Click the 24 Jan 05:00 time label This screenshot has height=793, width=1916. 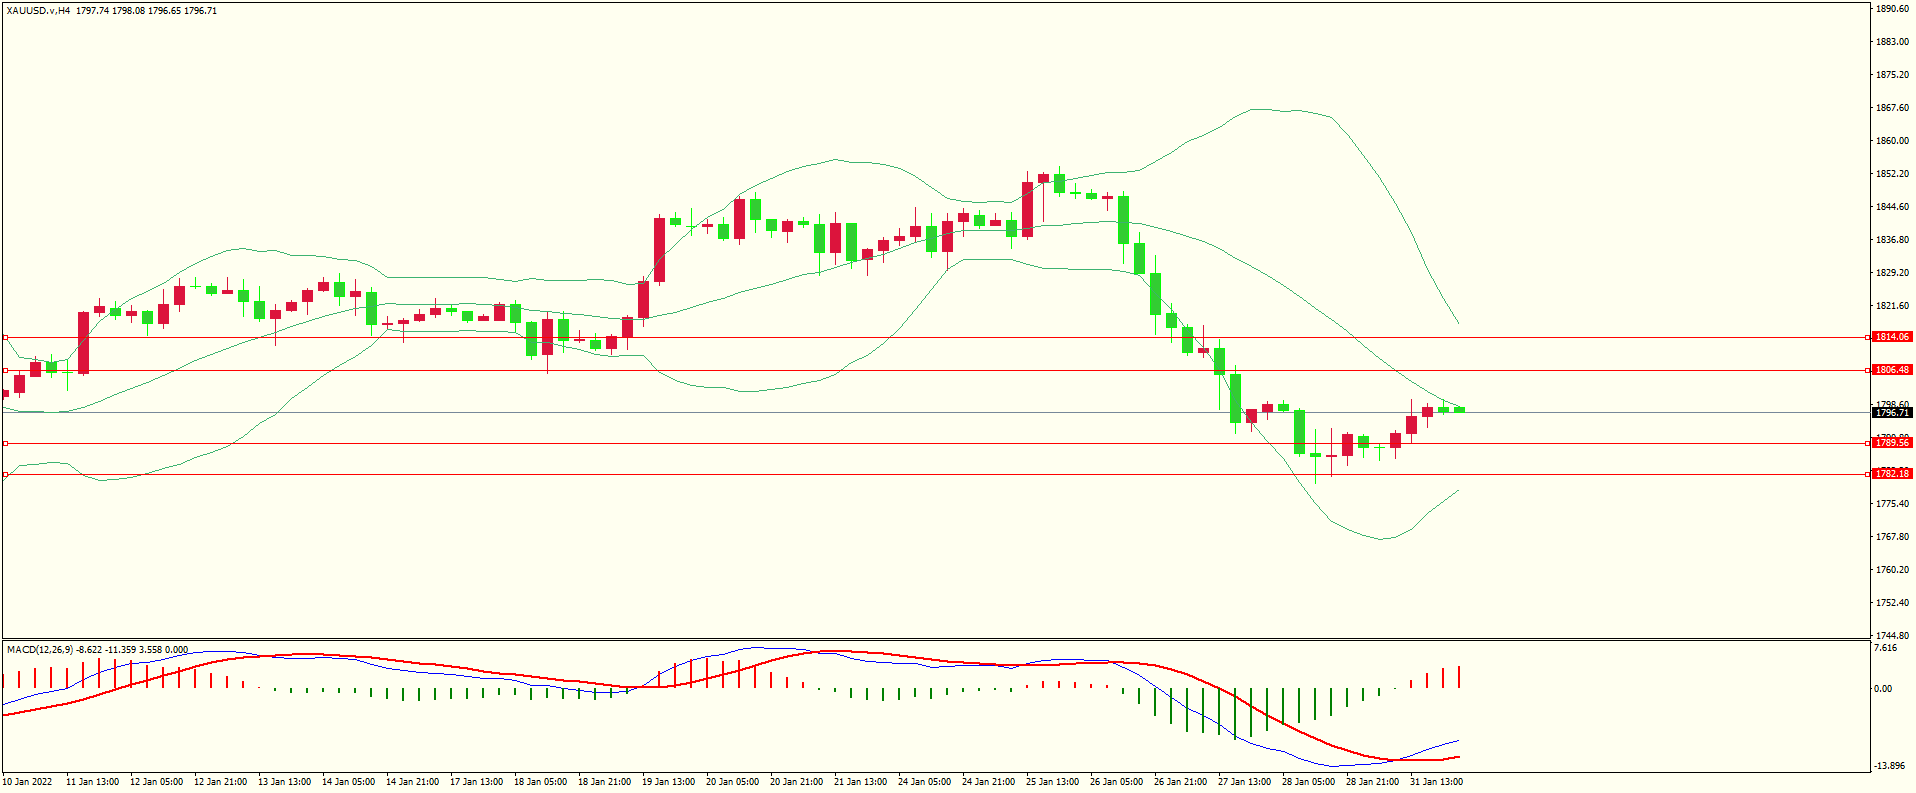(924, 782)
